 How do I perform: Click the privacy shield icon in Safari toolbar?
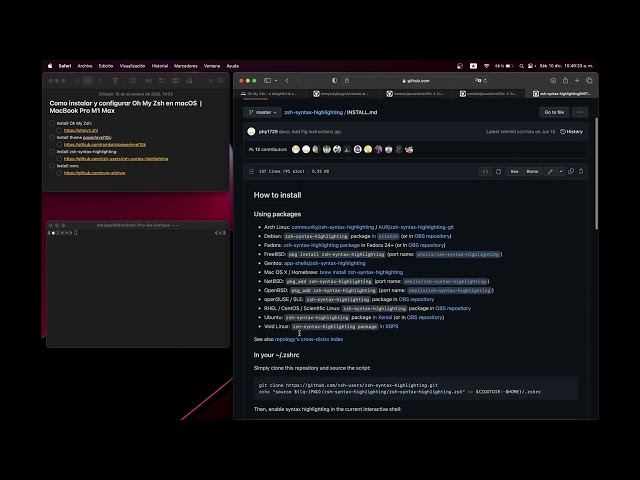coord(334,80)
